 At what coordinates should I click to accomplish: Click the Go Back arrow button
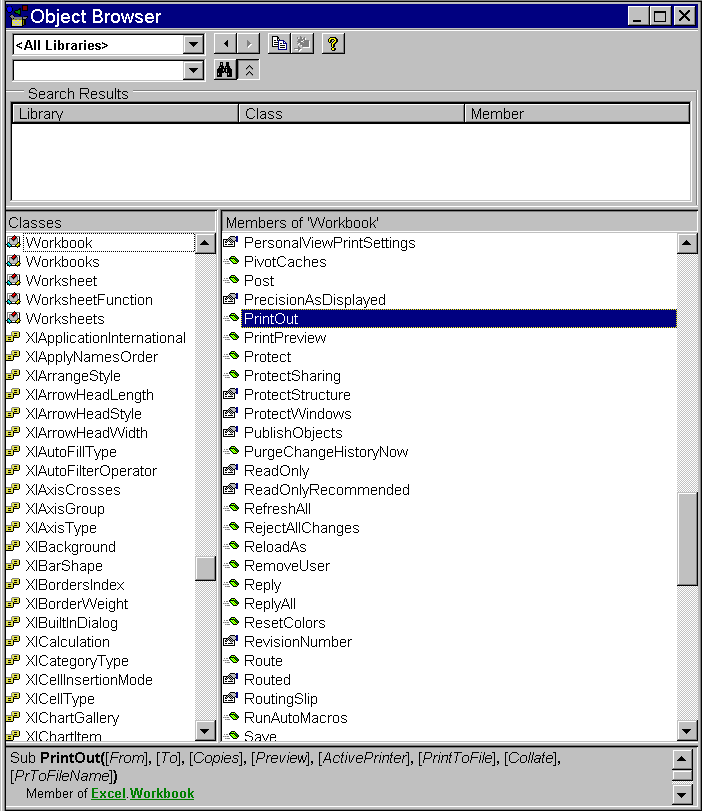pyautogui.click(x=226, y=44)
